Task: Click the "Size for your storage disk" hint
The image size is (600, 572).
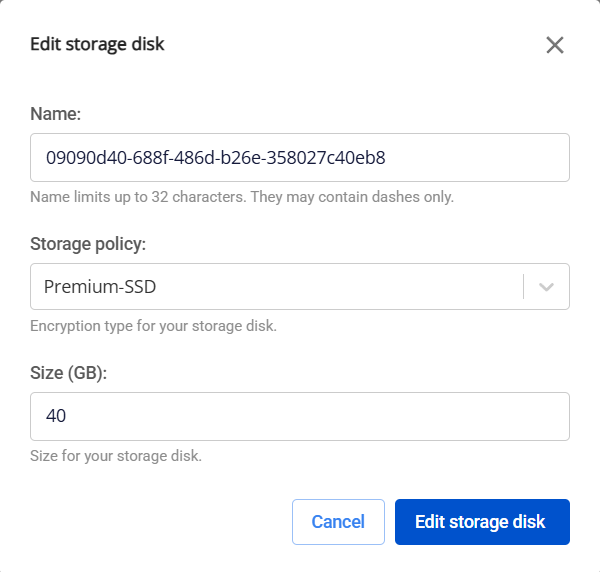Action: [x=116, y=456]
